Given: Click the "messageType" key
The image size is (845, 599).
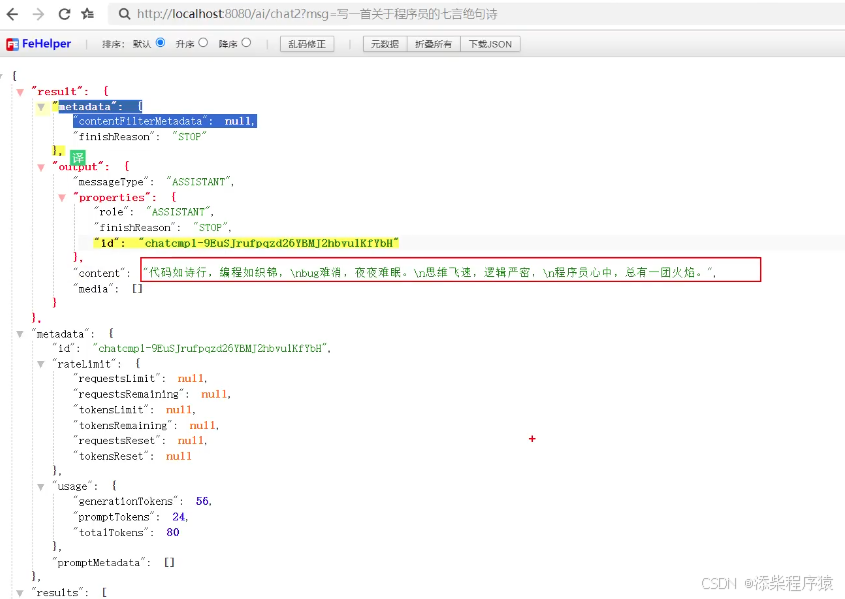Looking at the screenshot, I should pos(111,182).
